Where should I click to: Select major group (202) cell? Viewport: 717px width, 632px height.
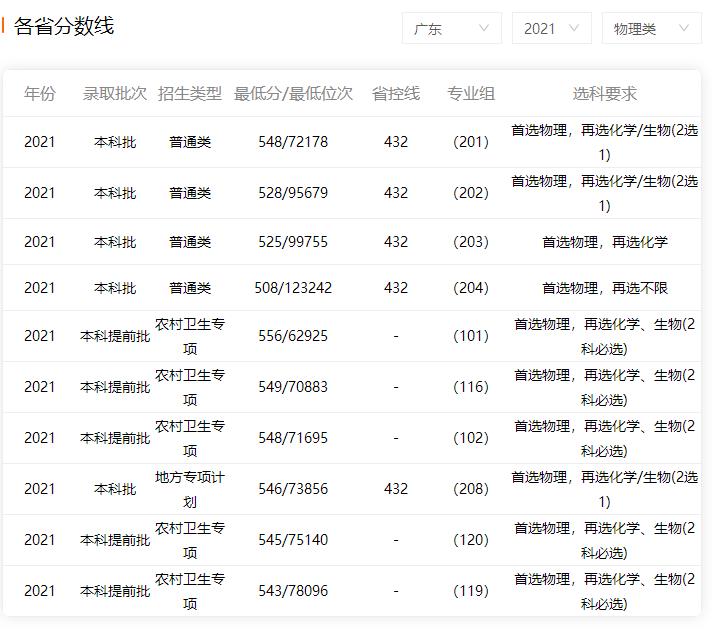pos(471,193)
